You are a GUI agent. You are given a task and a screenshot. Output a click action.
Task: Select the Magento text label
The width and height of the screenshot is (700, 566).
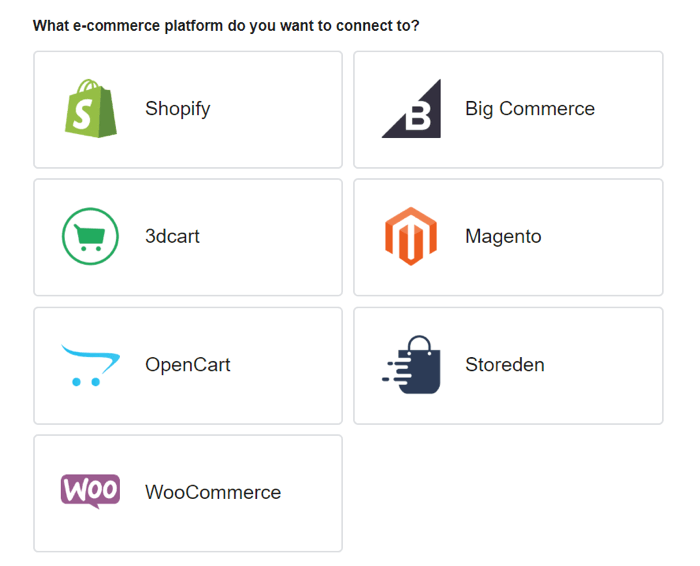coord(503,237)
